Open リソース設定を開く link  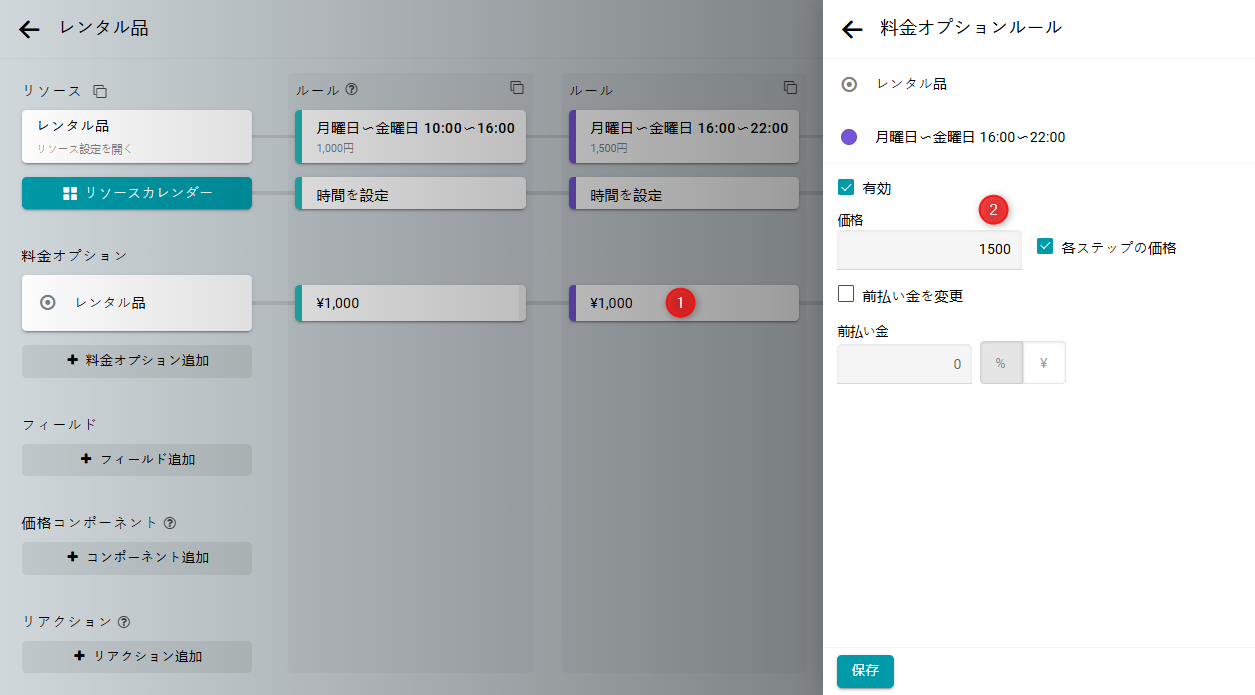[85, 149]
